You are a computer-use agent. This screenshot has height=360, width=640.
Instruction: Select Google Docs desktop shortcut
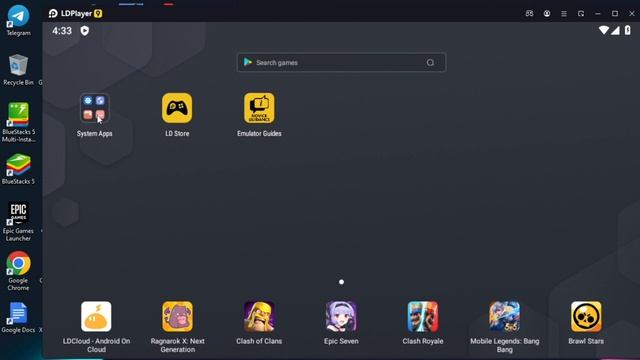(18, 318)
